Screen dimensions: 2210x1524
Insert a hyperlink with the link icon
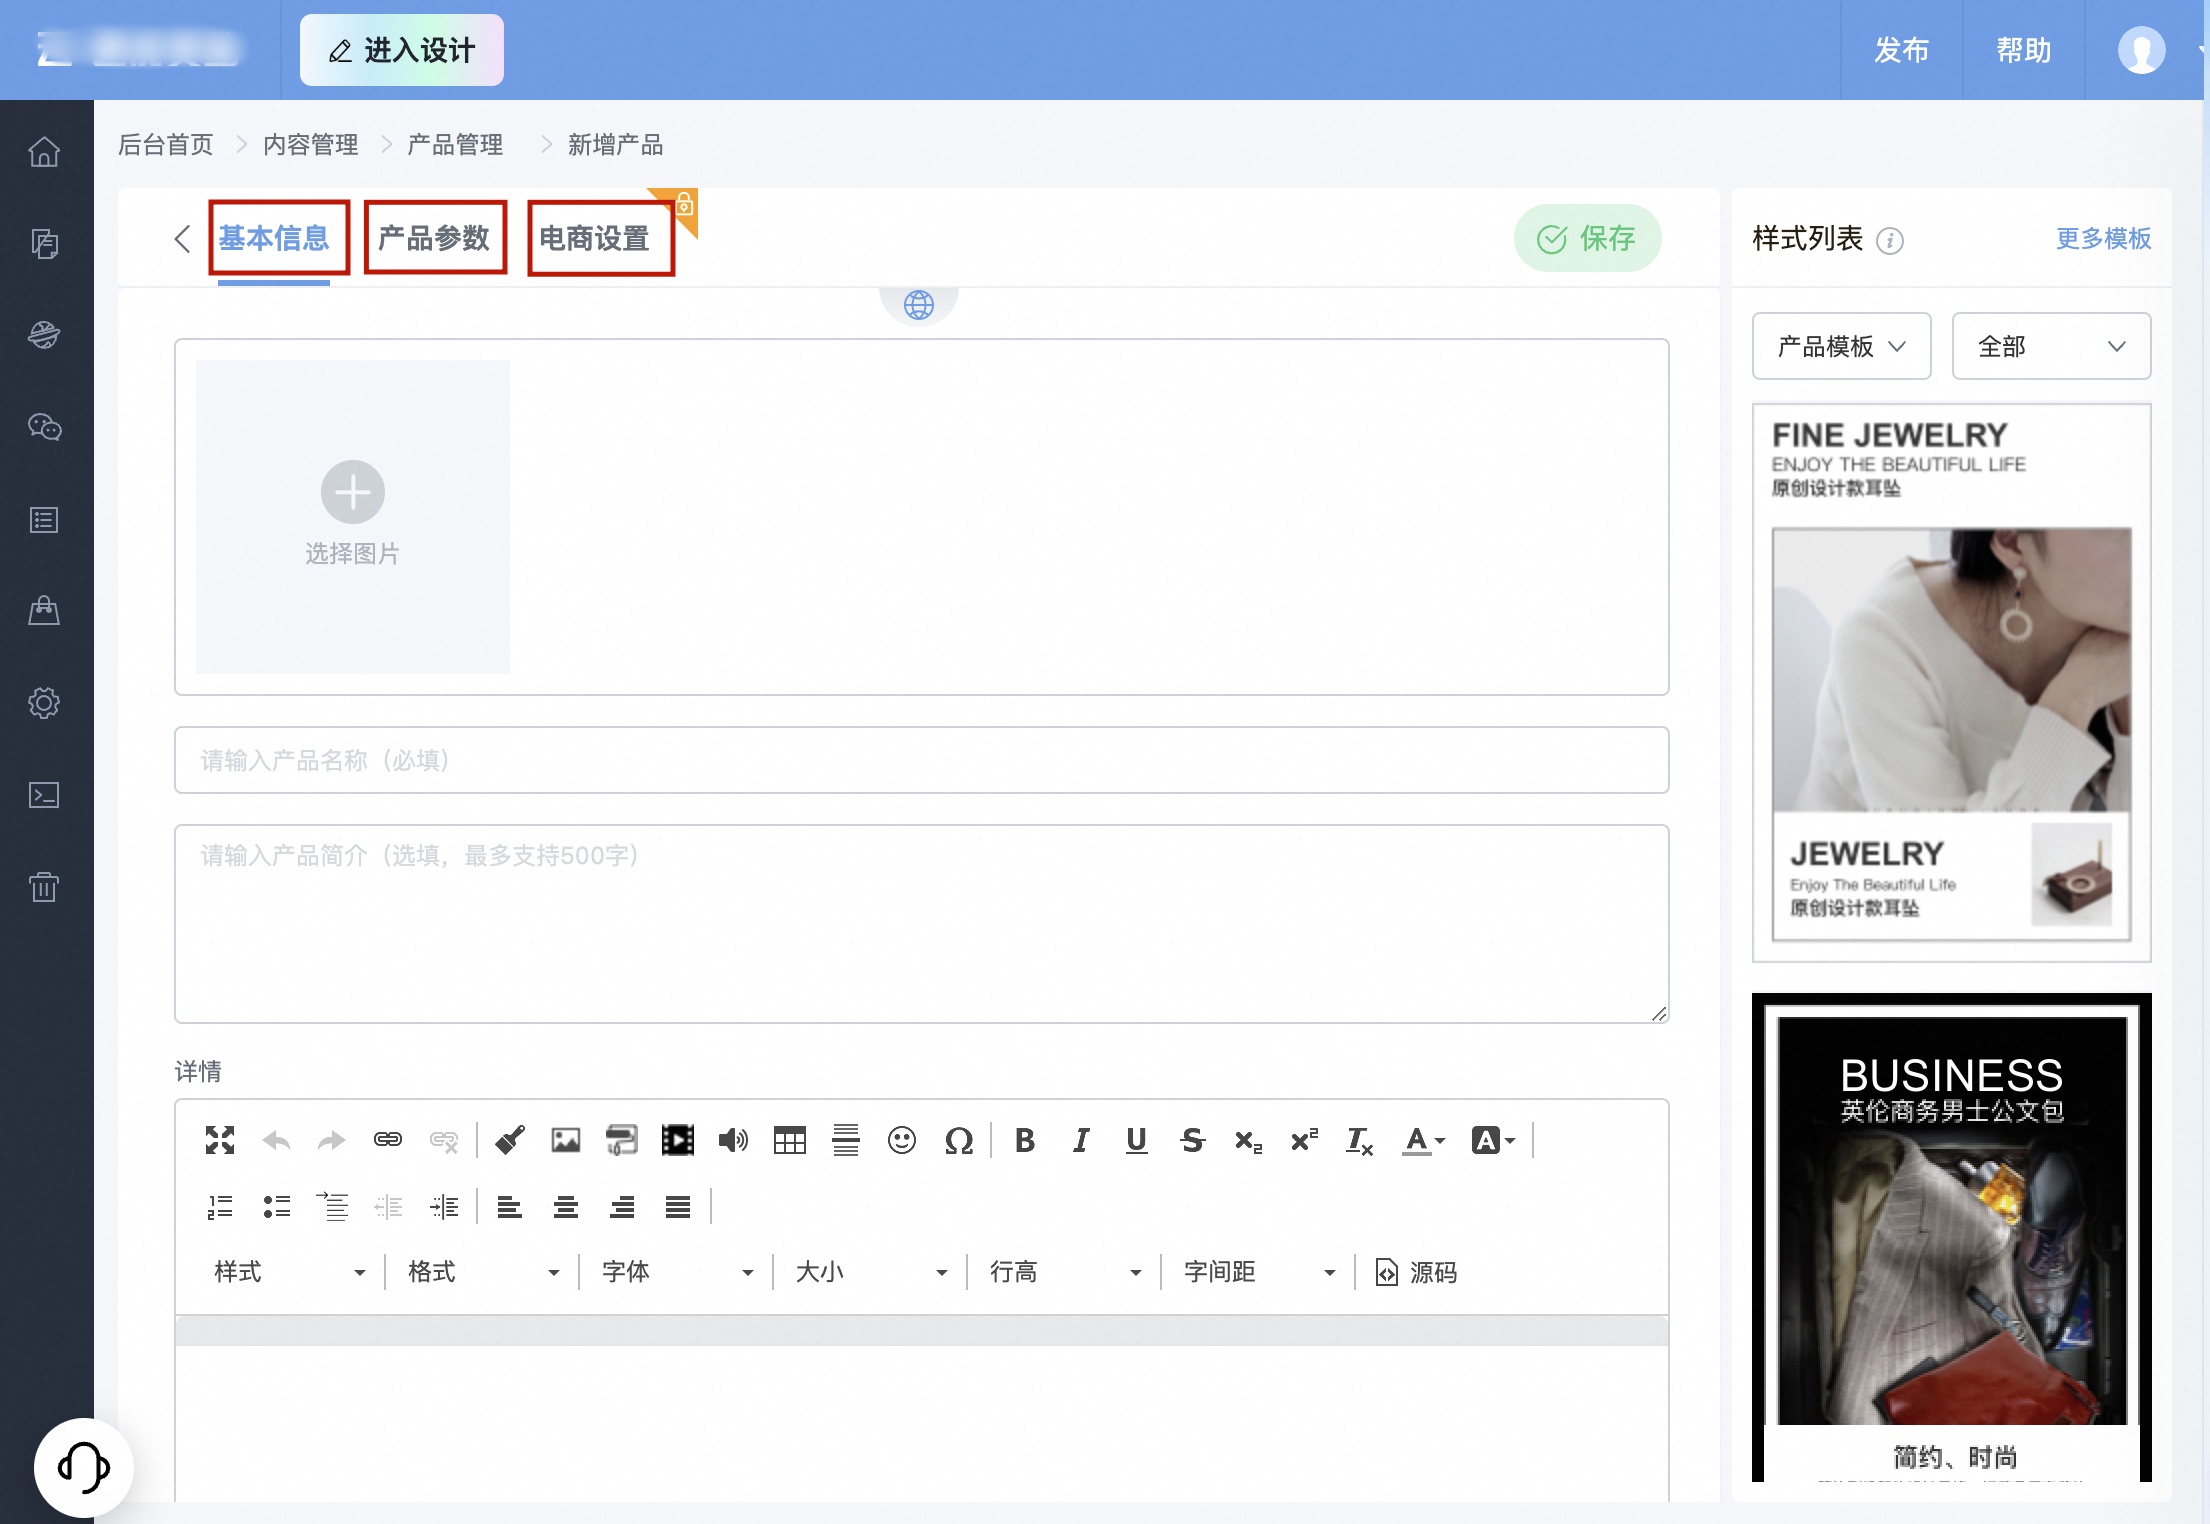pos(388,1140)
